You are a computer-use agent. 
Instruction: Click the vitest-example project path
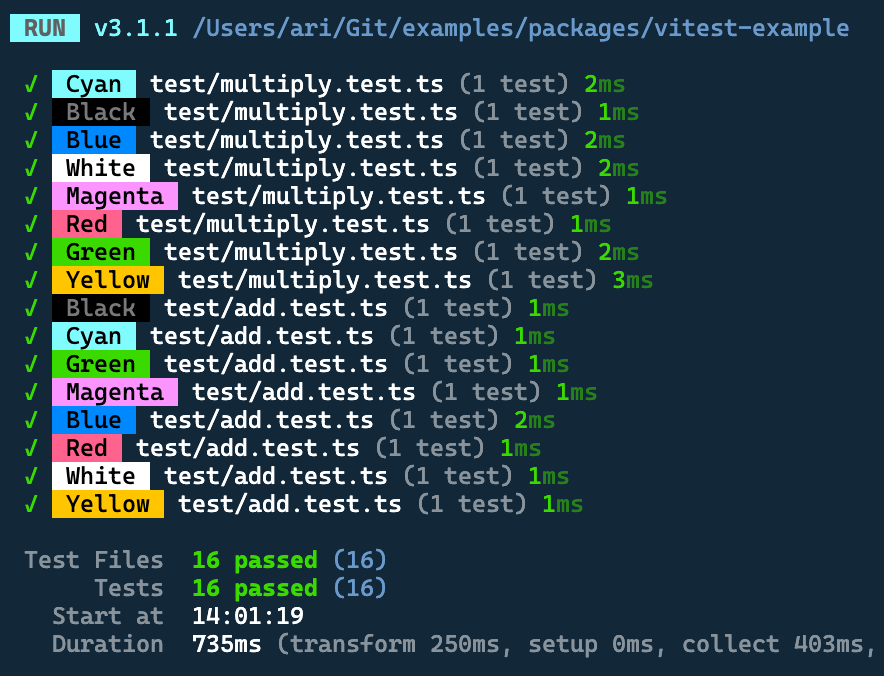click(520, 28)
